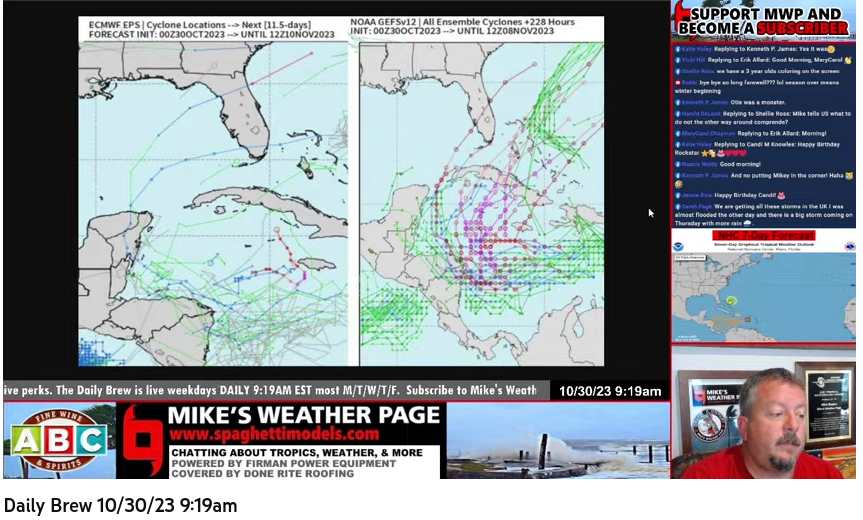Click MaryCarol Chapman's 'Morning!' reply
Screen dimensions: 863x520
[x=753, y=133]
